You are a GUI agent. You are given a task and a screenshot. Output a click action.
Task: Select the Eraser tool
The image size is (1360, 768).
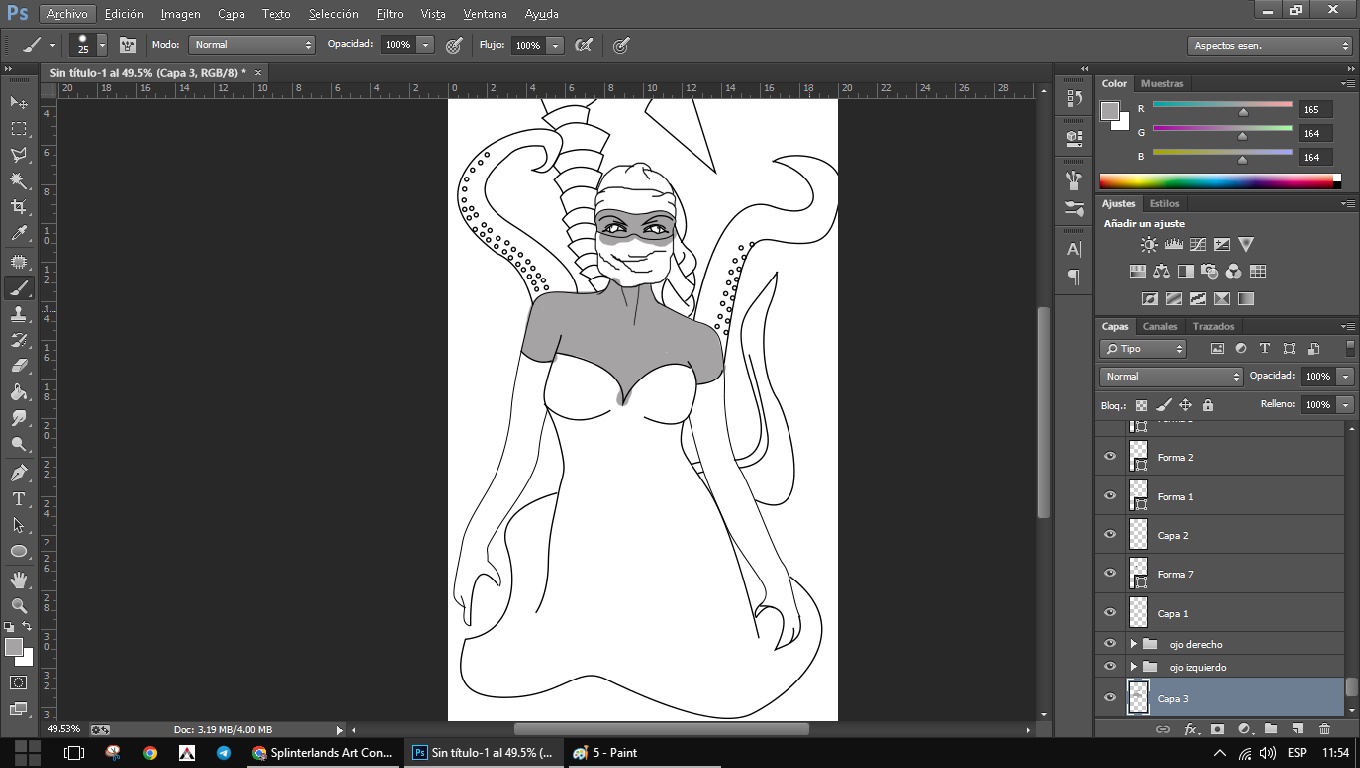tap(19, 366)
